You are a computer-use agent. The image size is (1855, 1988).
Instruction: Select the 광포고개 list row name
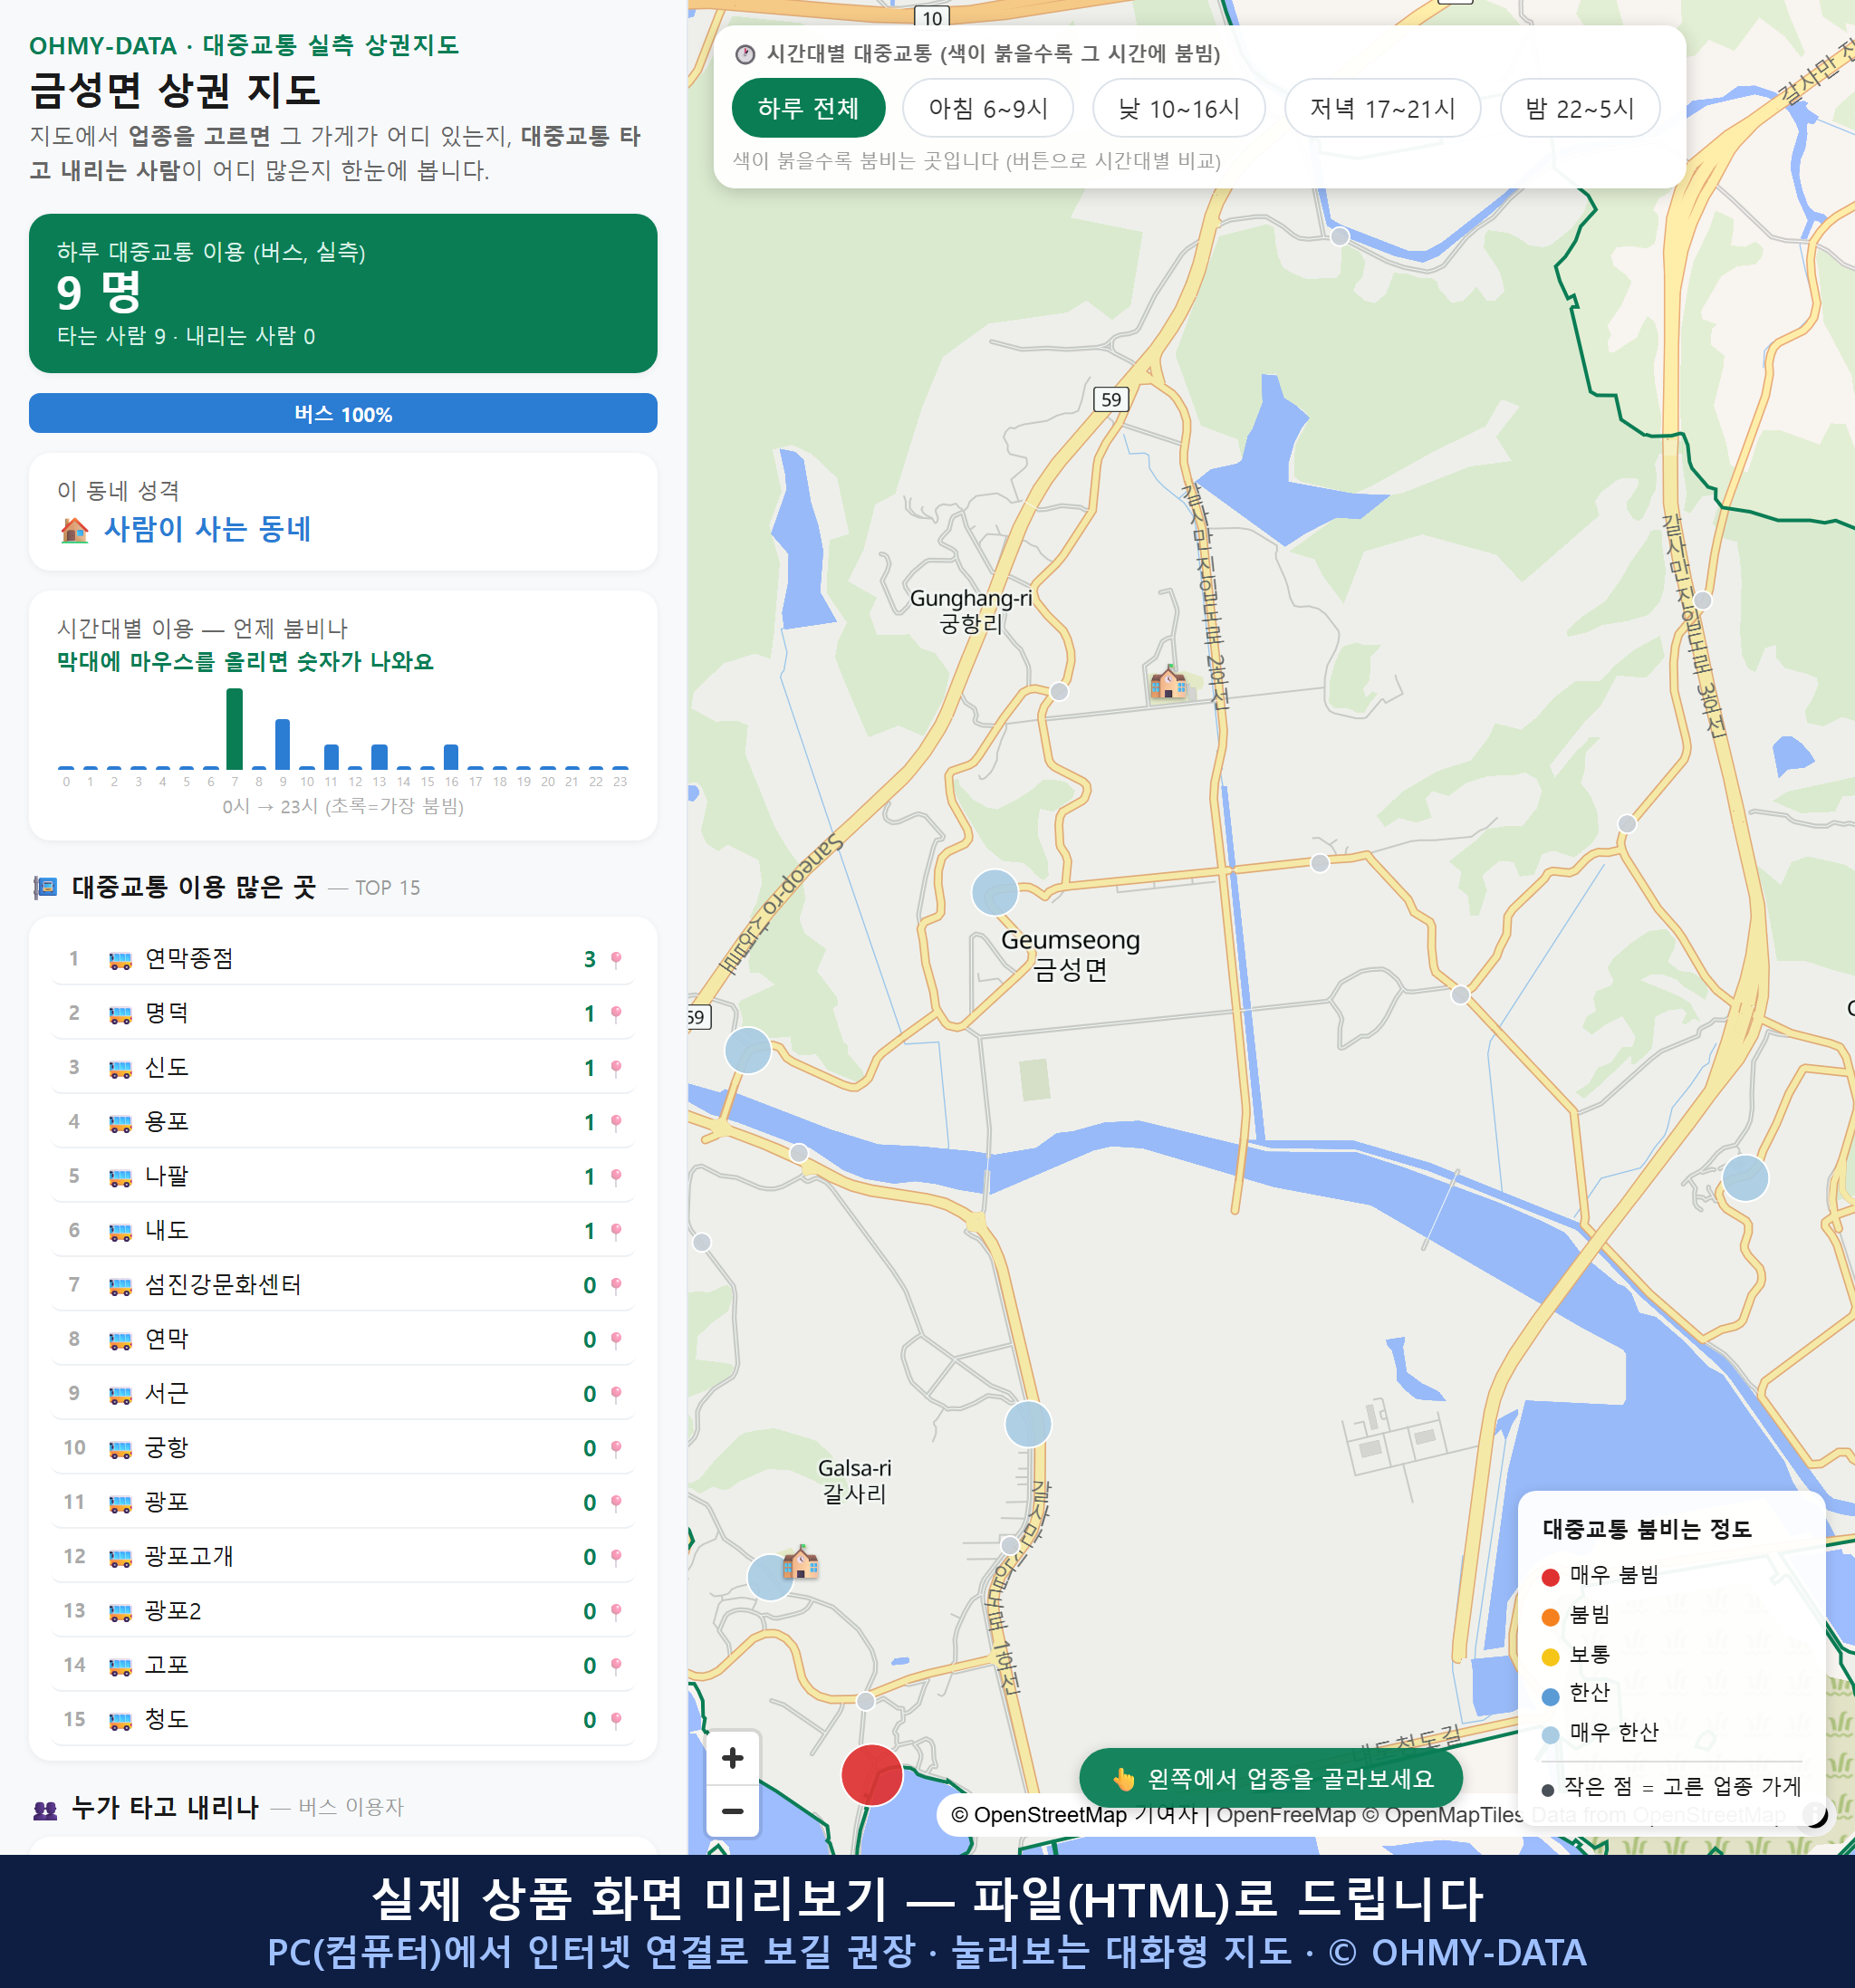tap(189, 1556)
